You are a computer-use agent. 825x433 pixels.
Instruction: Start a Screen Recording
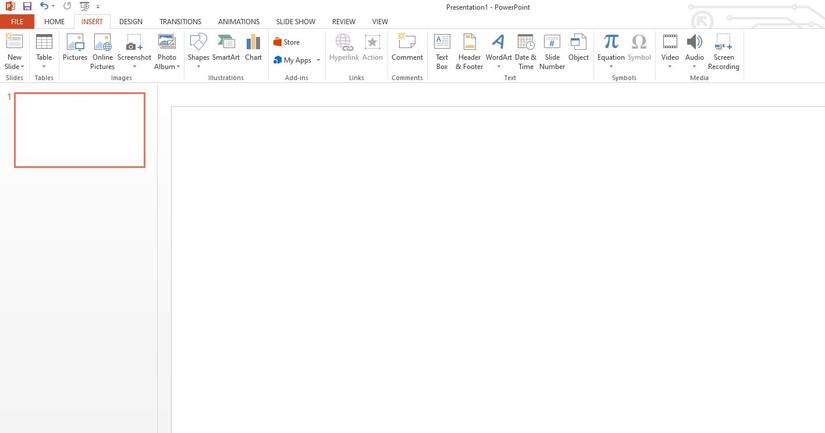click(723, 52)
